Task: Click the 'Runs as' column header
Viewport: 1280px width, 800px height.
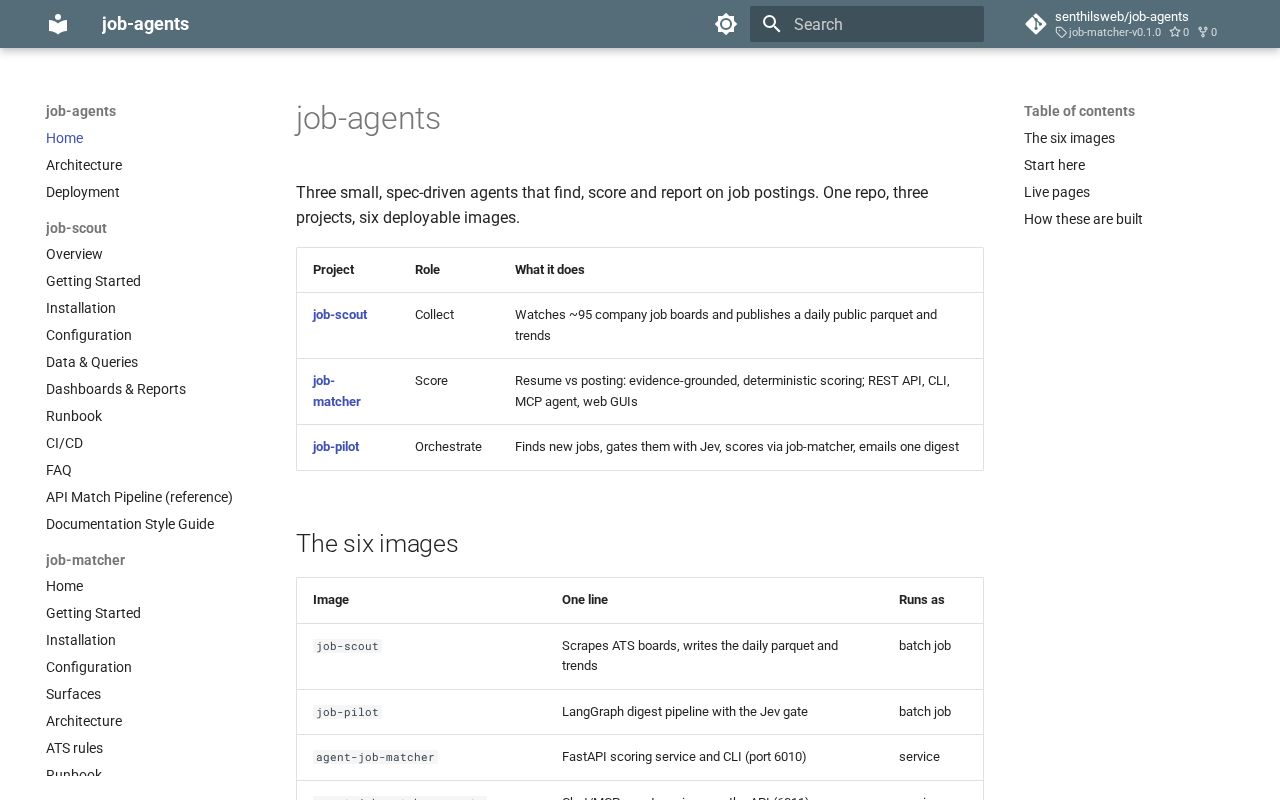Action: click(x=922, y=599)
